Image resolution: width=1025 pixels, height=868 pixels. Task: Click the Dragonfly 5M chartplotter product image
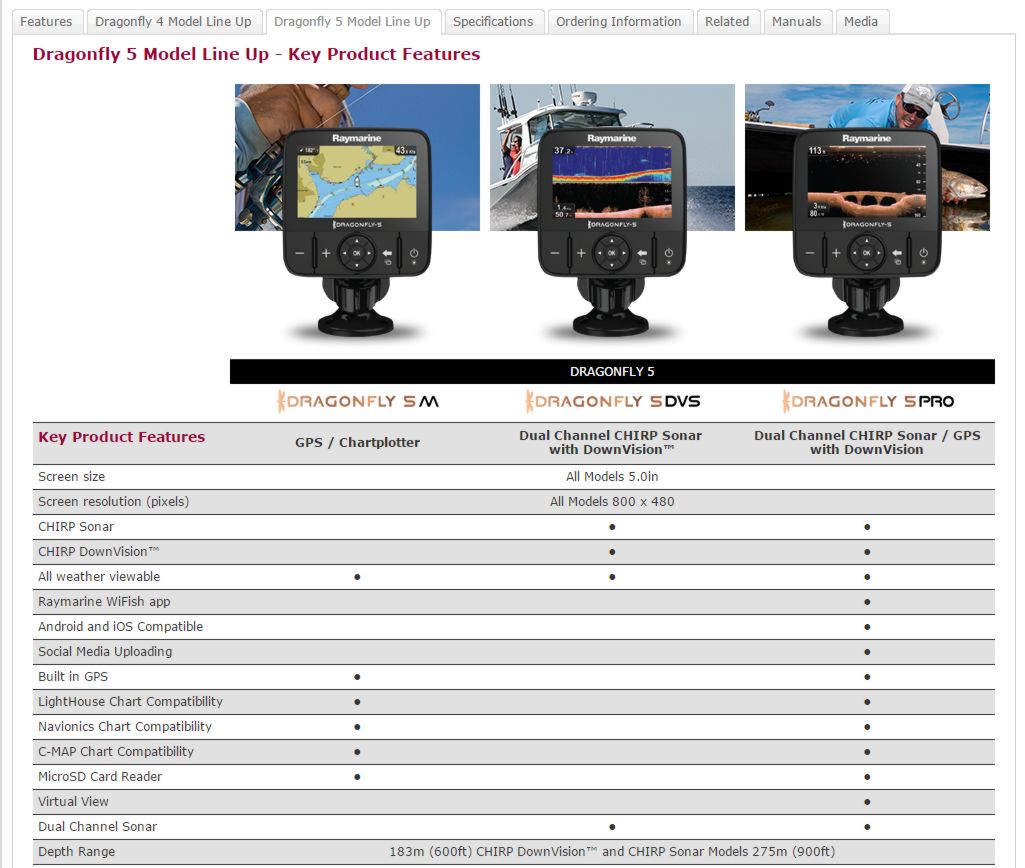[x=358, y=212]
